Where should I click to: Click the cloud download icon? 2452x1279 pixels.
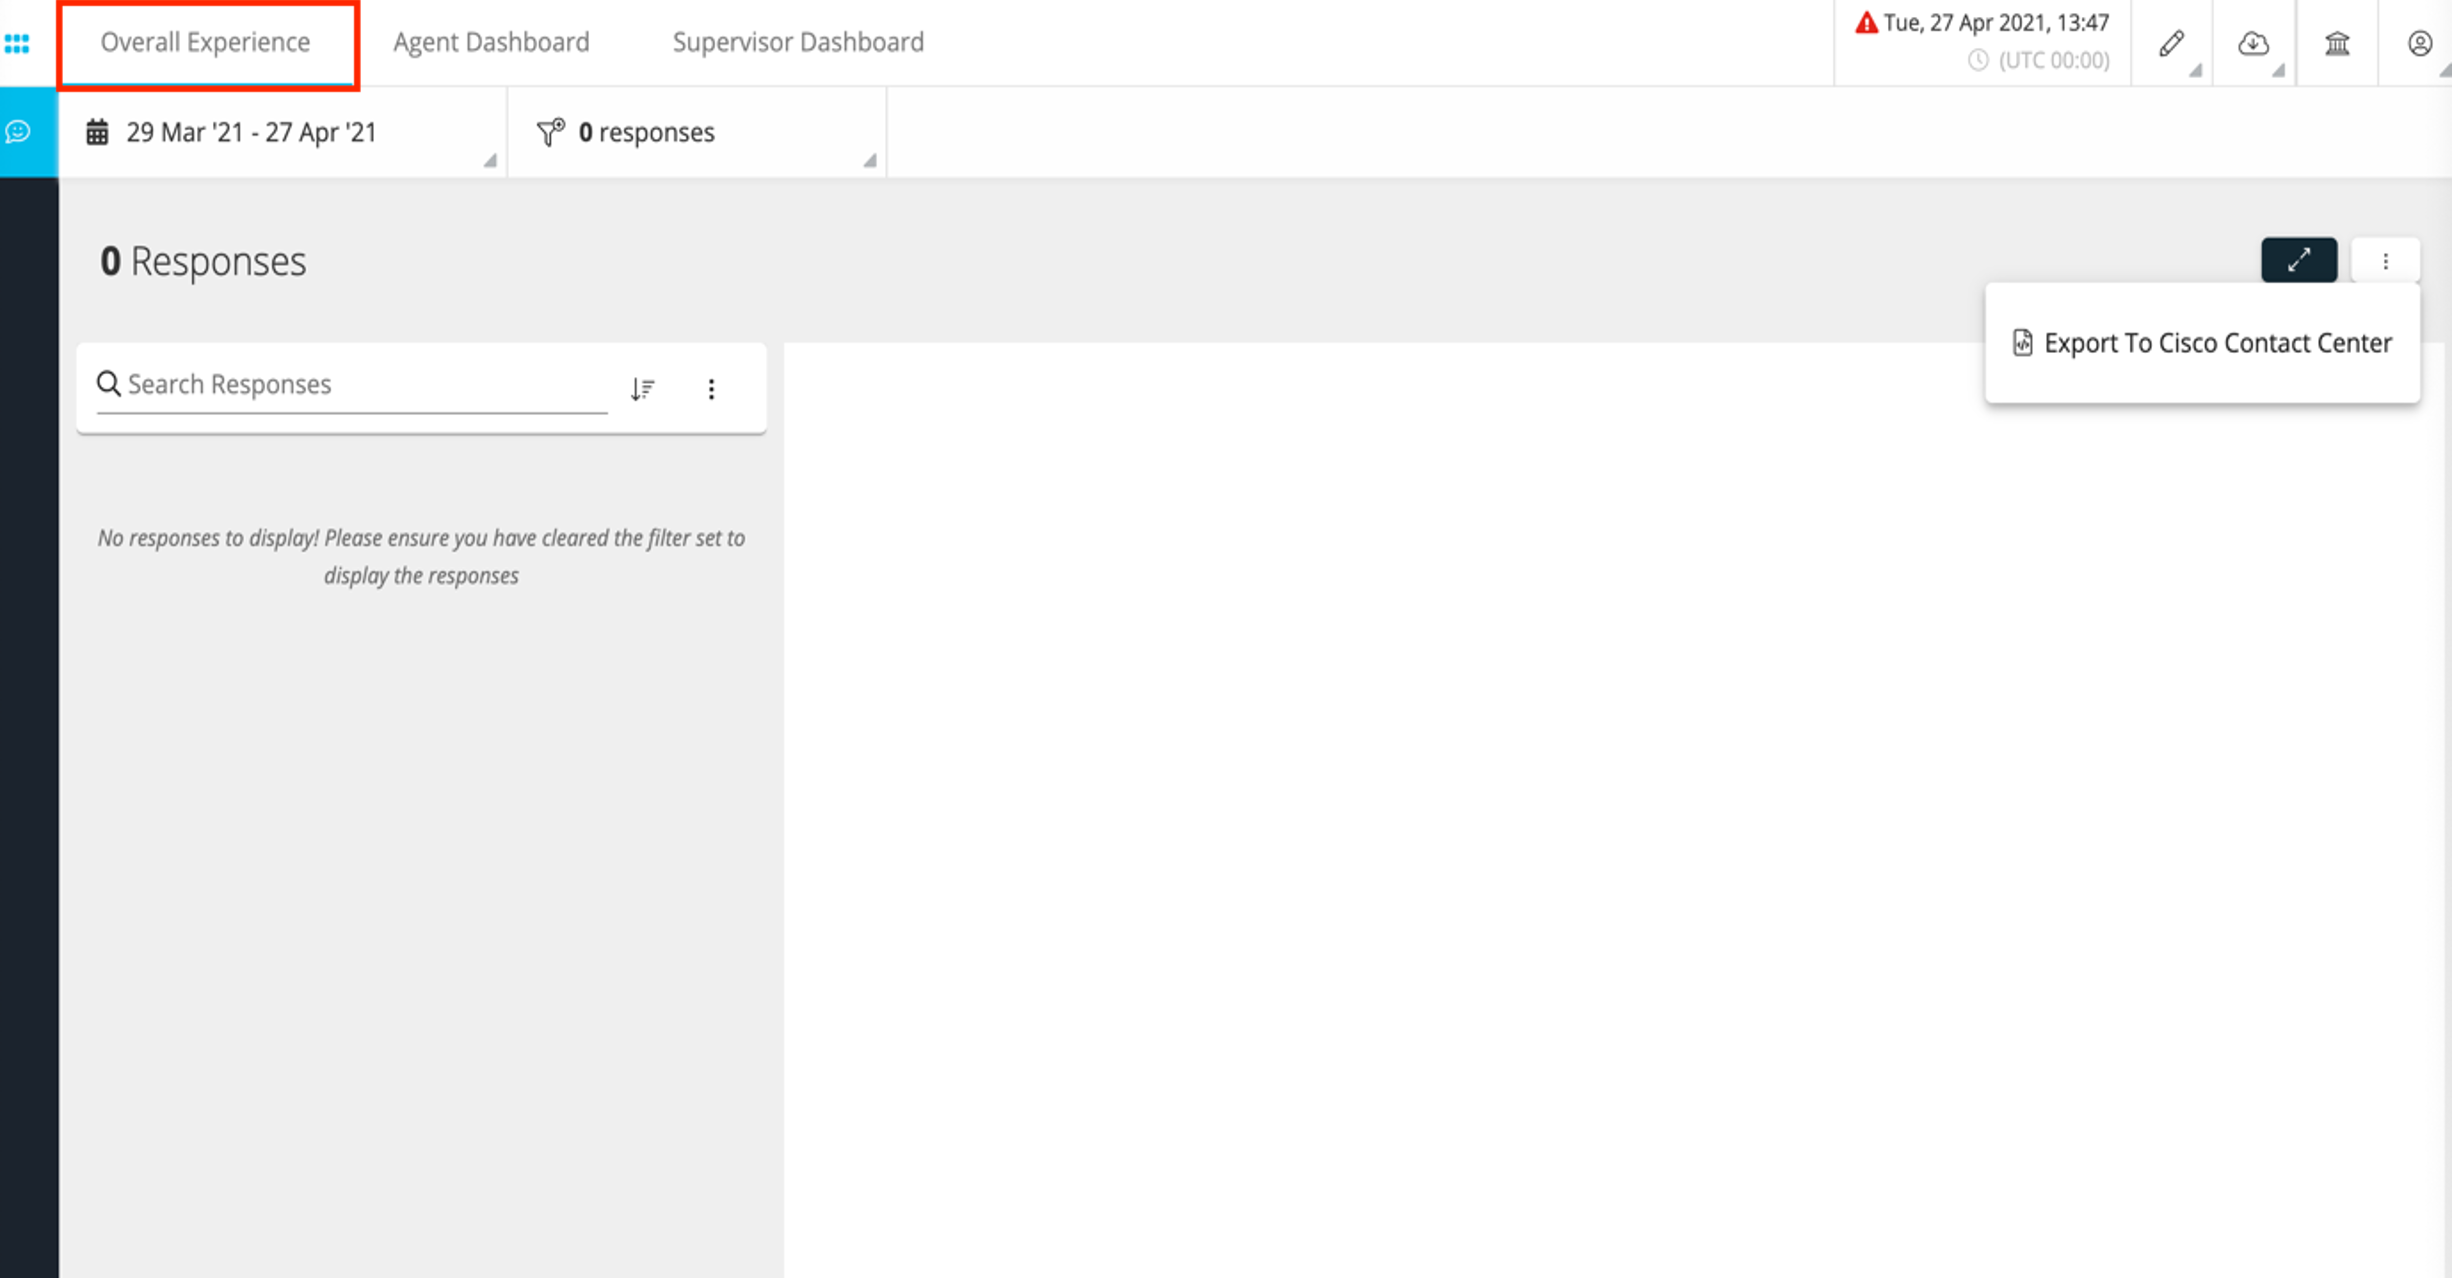coord(2253,43)
